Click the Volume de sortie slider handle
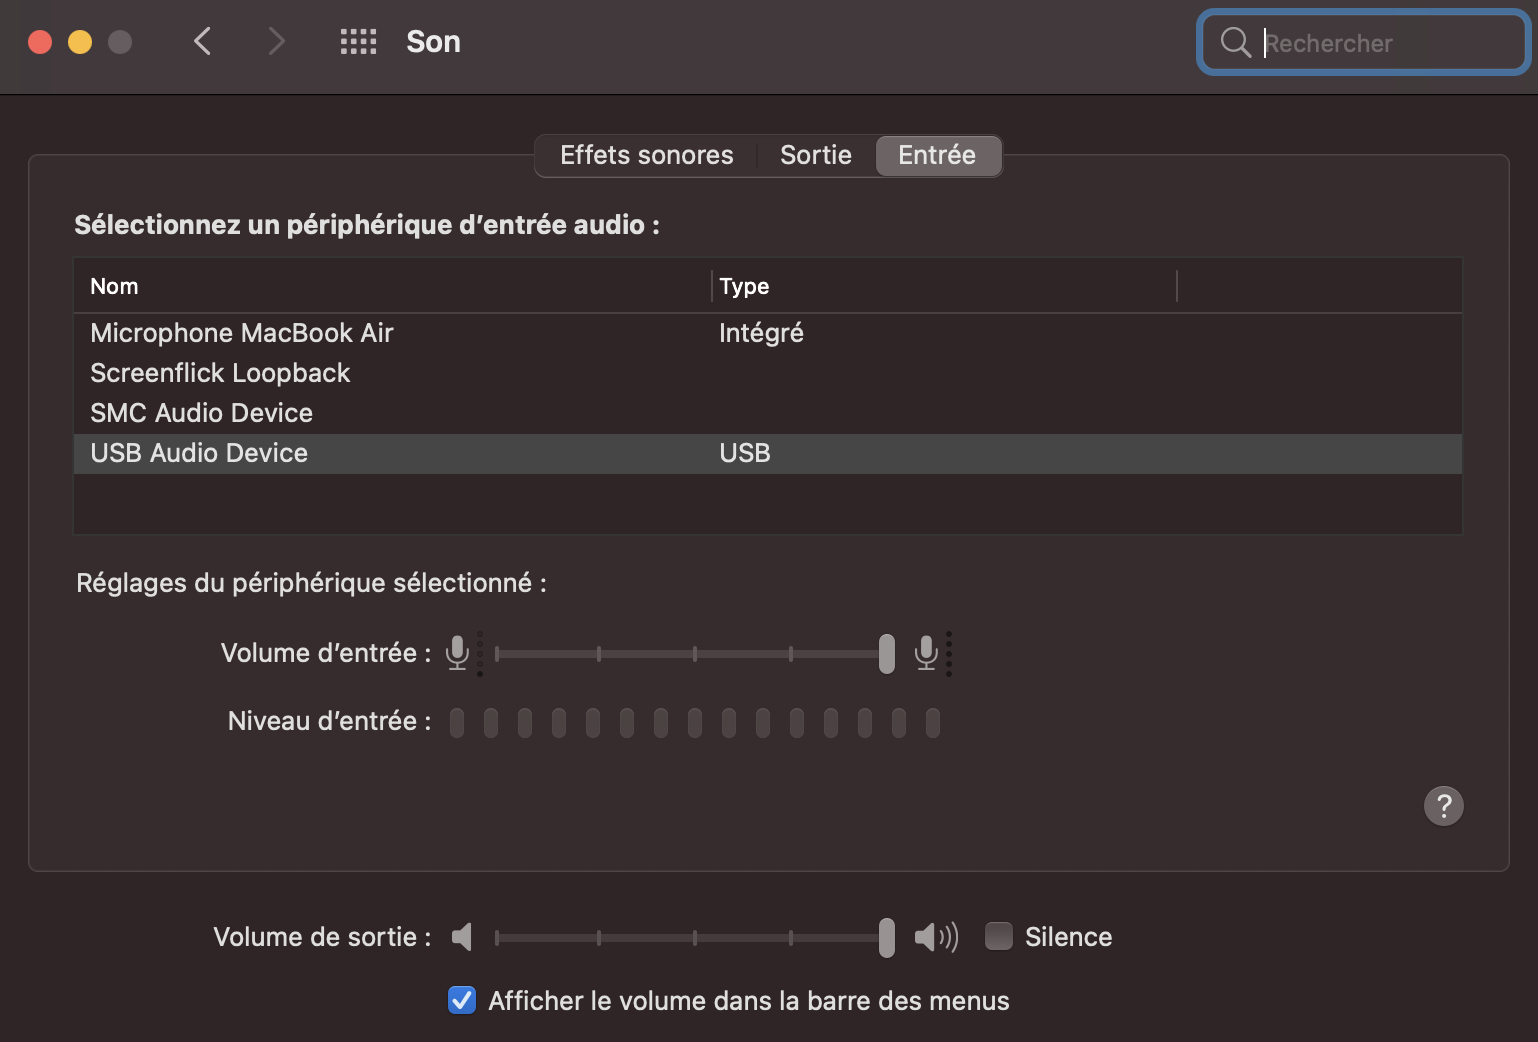The width and height of the screenshot is (1538, 1042). click(887, 938)
